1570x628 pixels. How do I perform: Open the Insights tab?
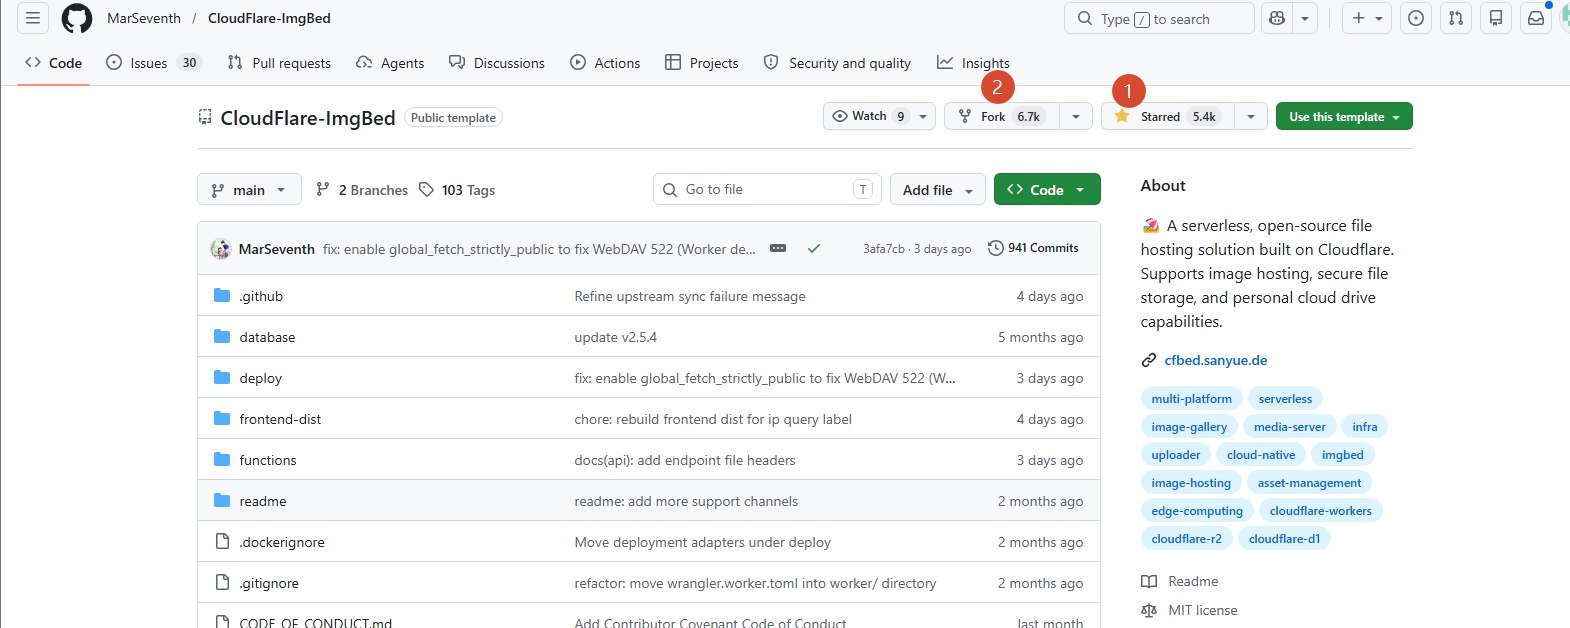click(973, 62)
